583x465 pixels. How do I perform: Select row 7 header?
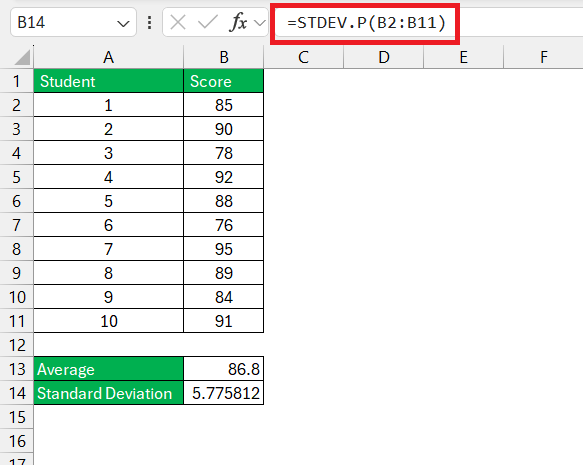[x=16, y=225]
